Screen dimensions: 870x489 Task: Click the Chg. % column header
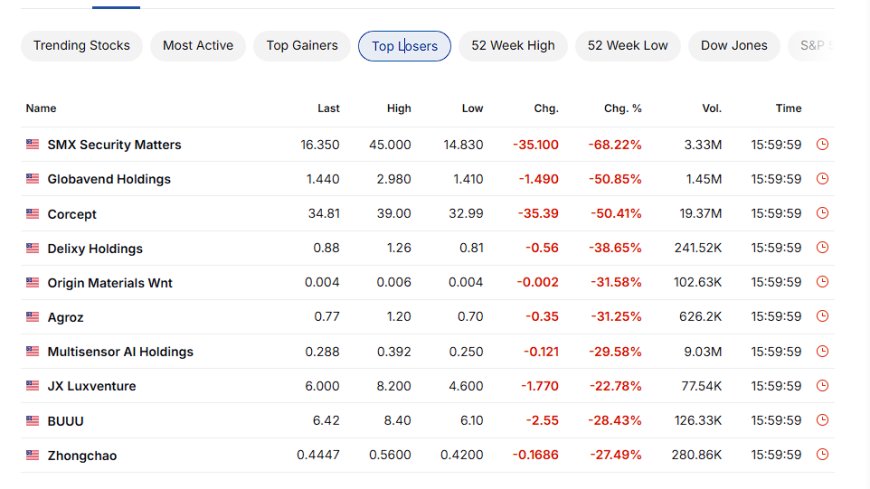(x=623, y=108)
